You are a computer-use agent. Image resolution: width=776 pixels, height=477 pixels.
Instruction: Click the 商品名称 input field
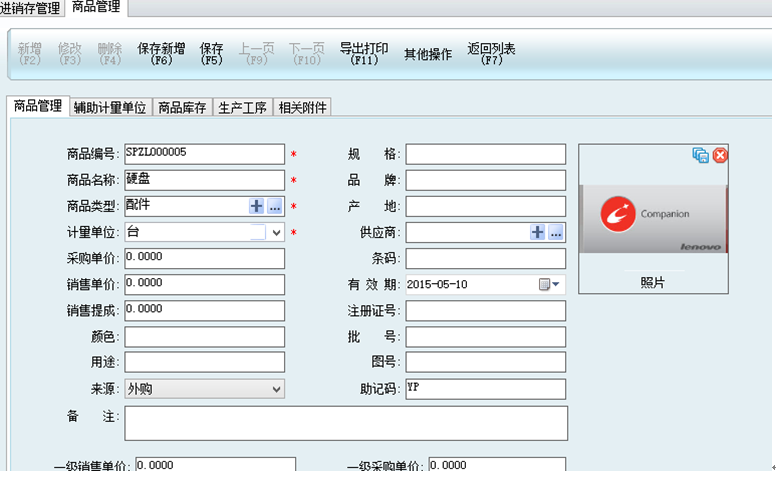tap(204, 180)
